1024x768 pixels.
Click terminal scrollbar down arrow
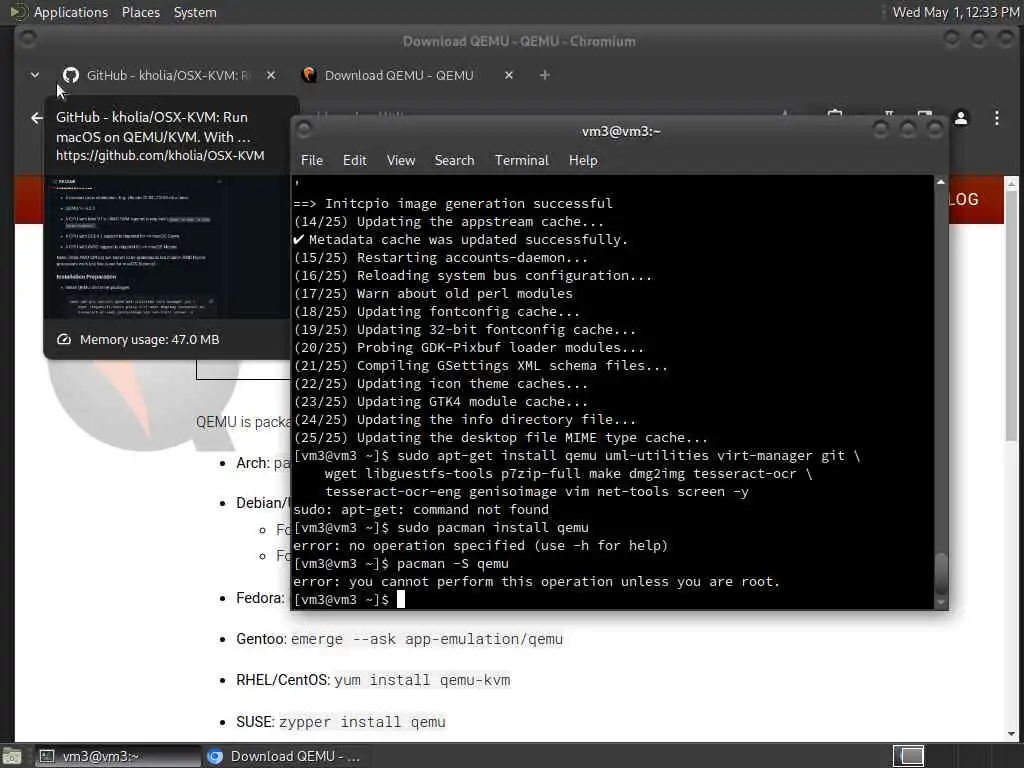tap(940, 602)
